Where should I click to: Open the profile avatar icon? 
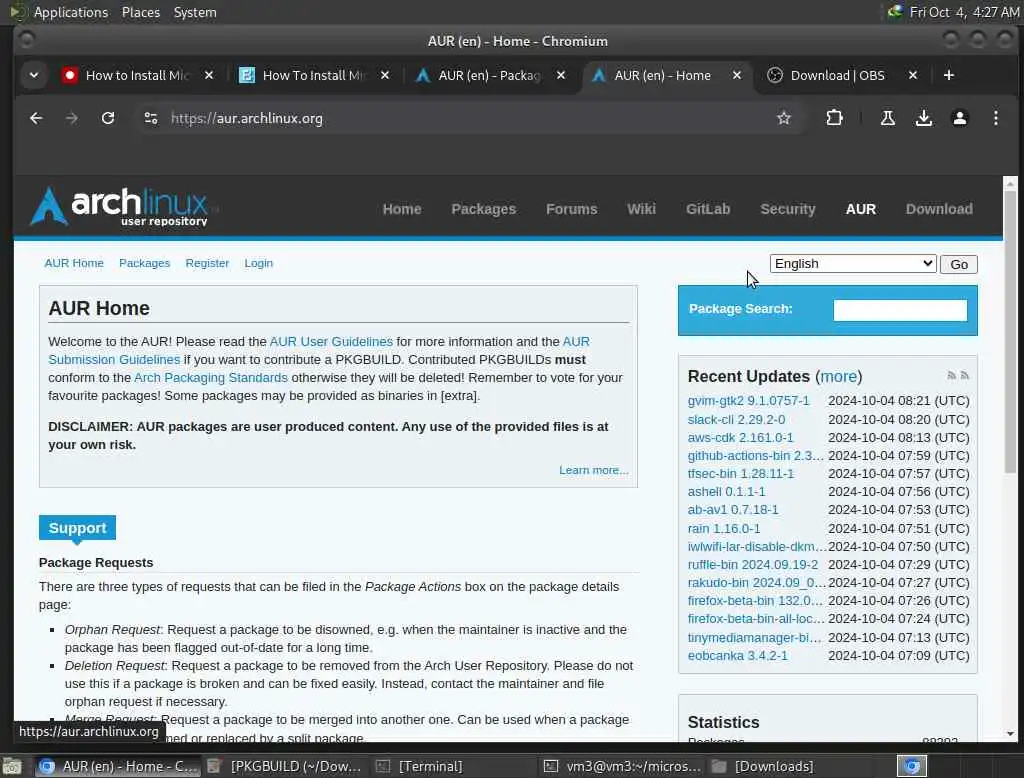tap(959, 118)
